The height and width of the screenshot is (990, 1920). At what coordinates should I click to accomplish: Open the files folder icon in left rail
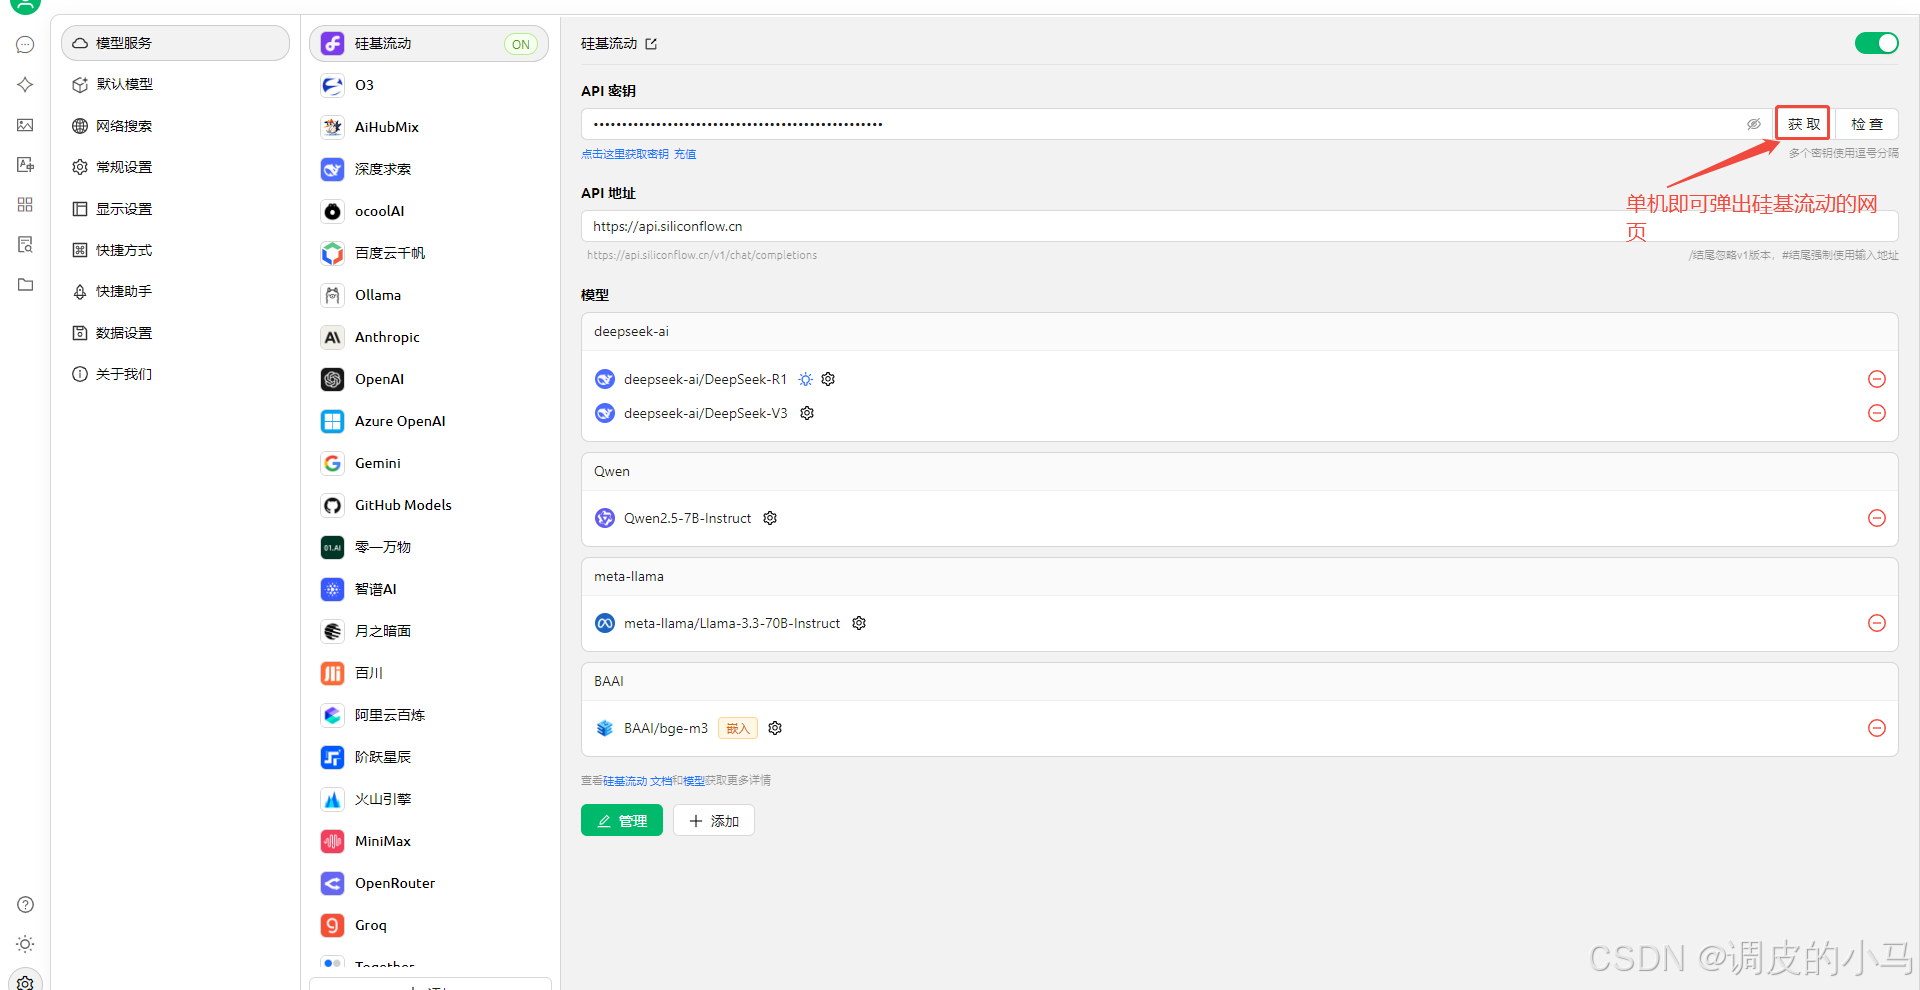tap(25, 285)
